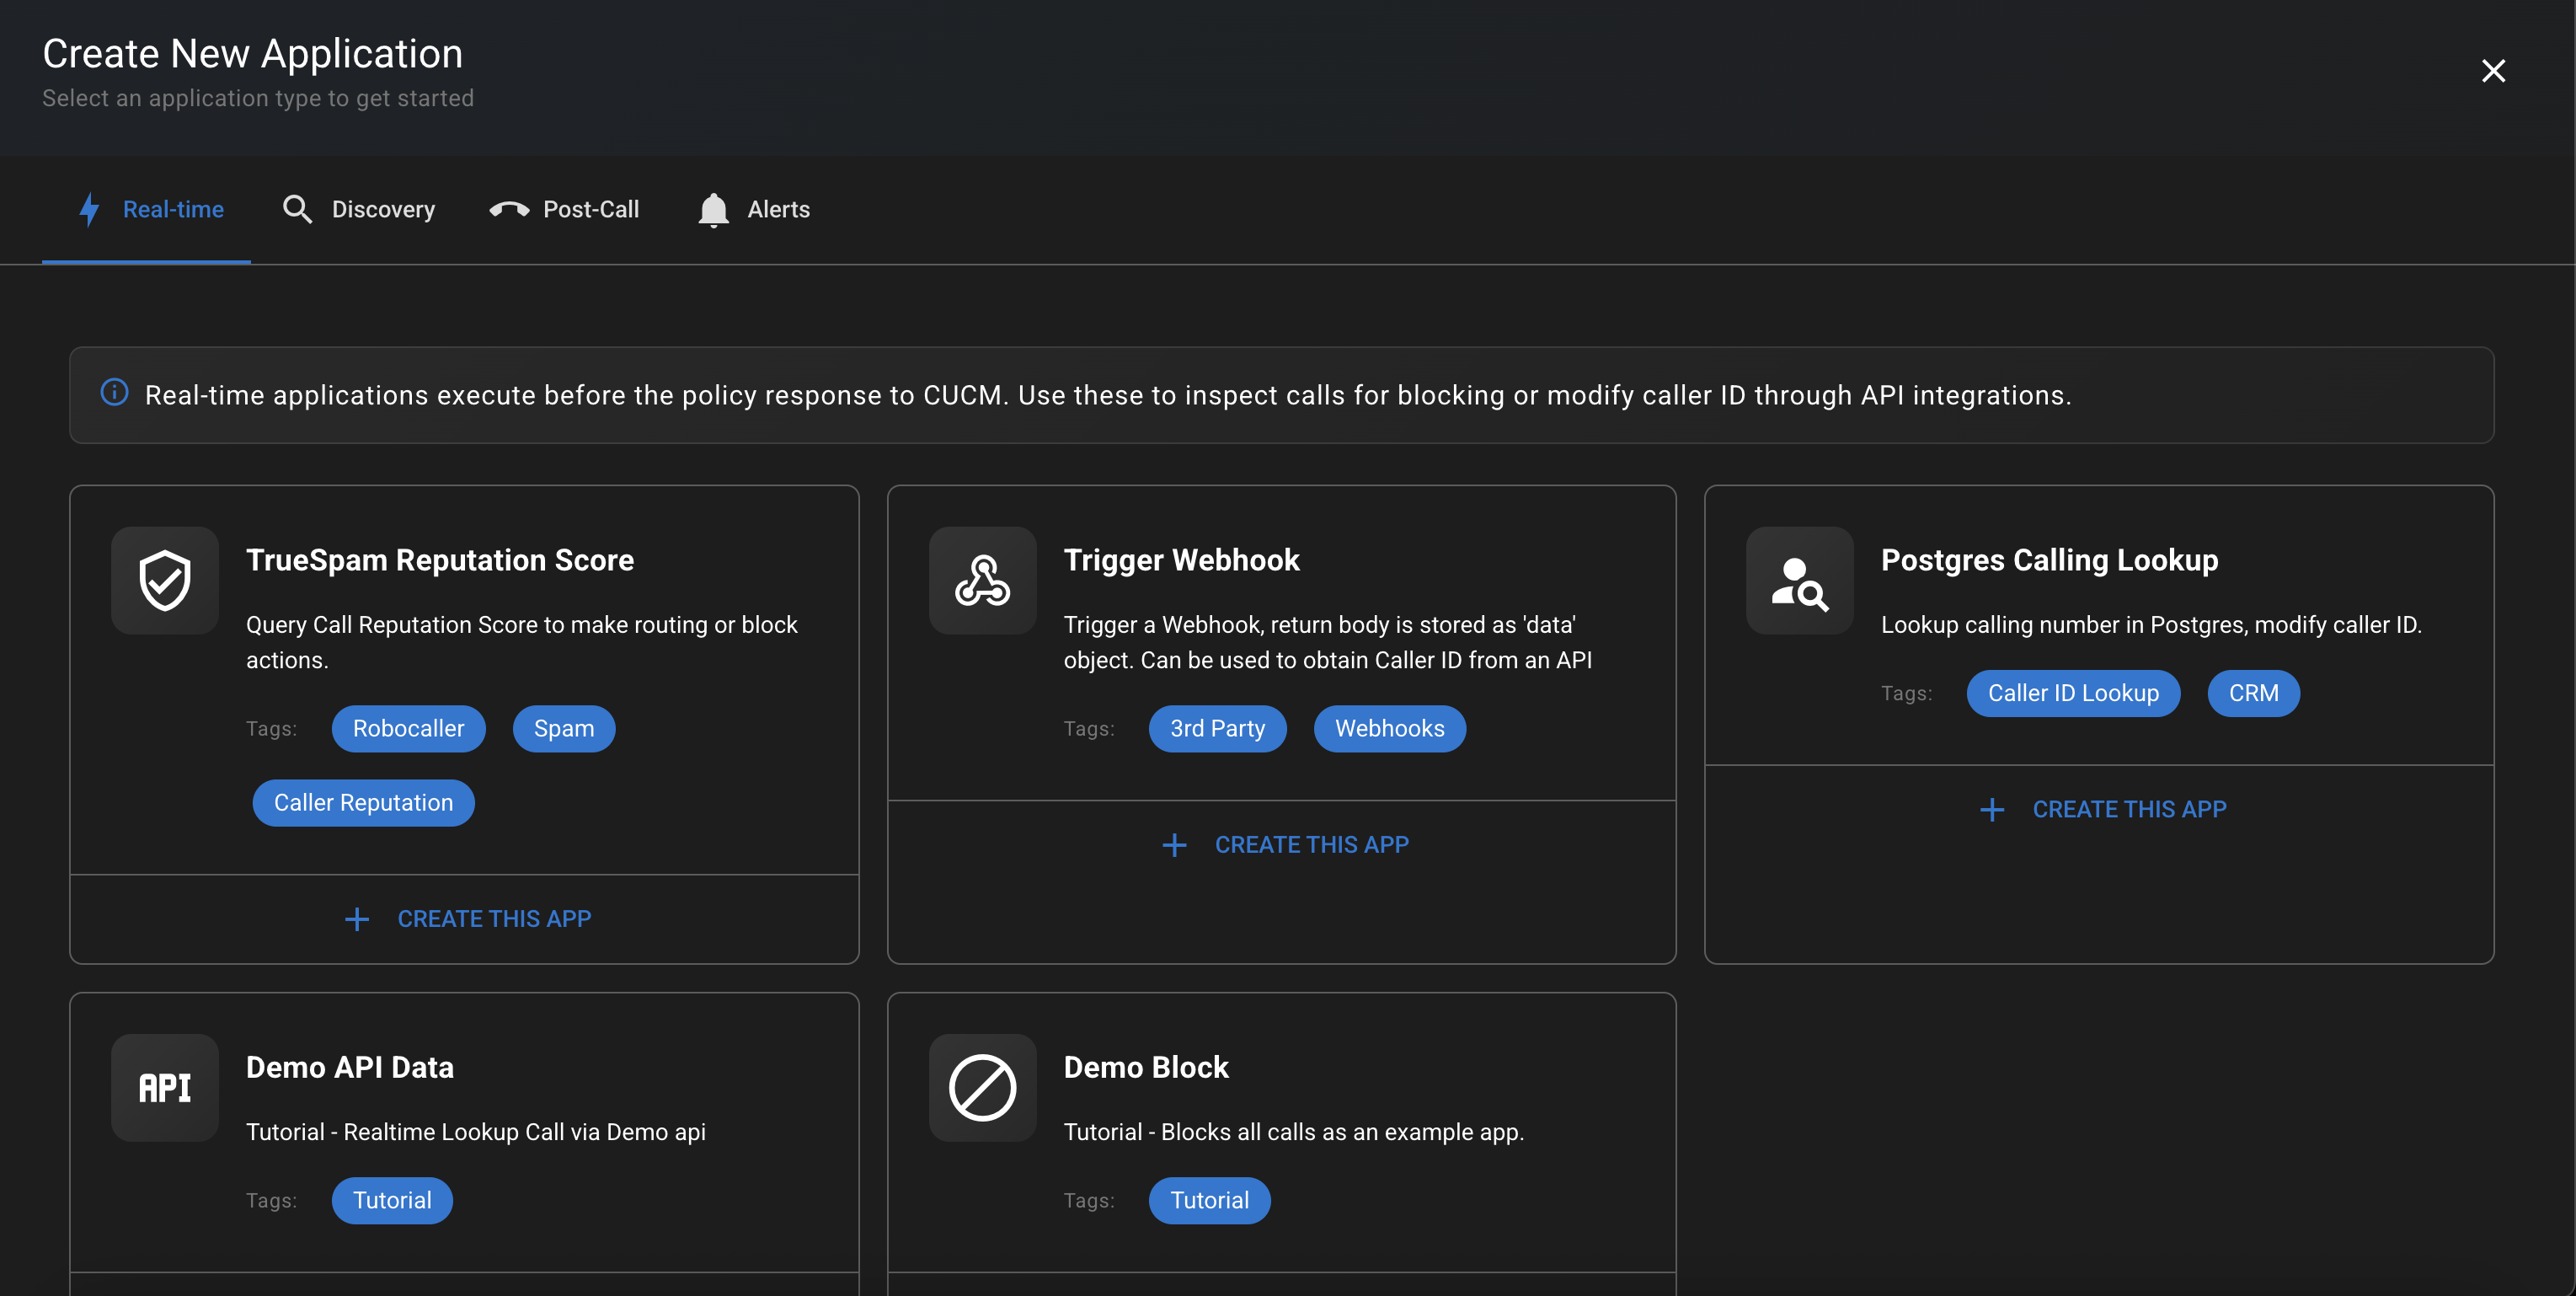Close the Create New Application dialog

pyautogui.click(x=2493, y=71)
